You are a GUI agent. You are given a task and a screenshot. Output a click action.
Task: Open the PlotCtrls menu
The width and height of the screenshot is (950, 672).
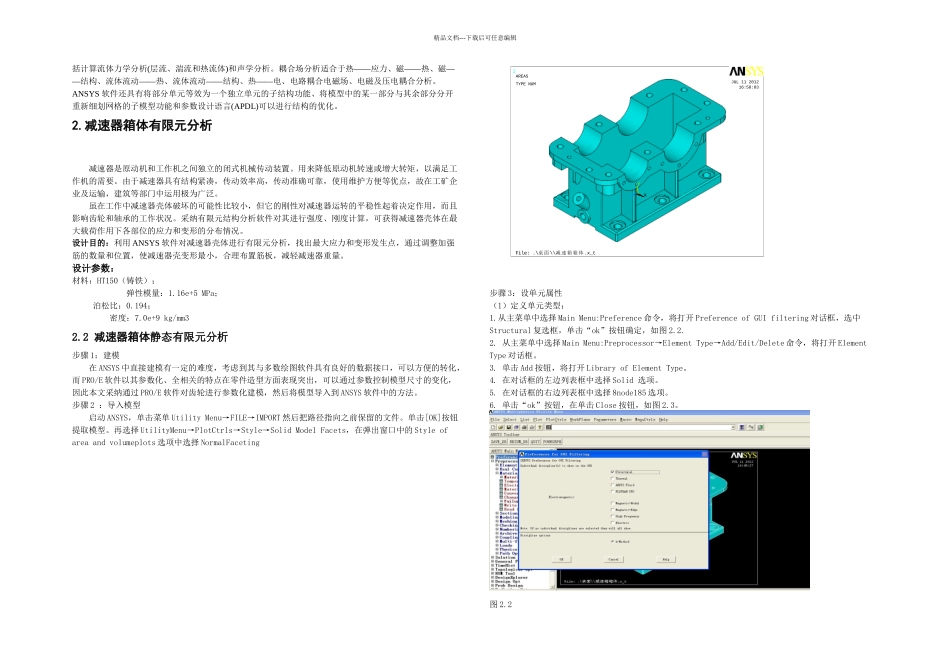click(x=556, y=419)
